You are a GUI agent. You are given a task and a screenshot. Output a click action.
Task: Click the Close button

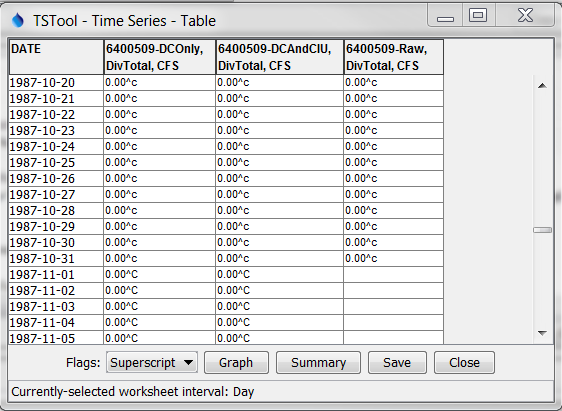[464, 363]
